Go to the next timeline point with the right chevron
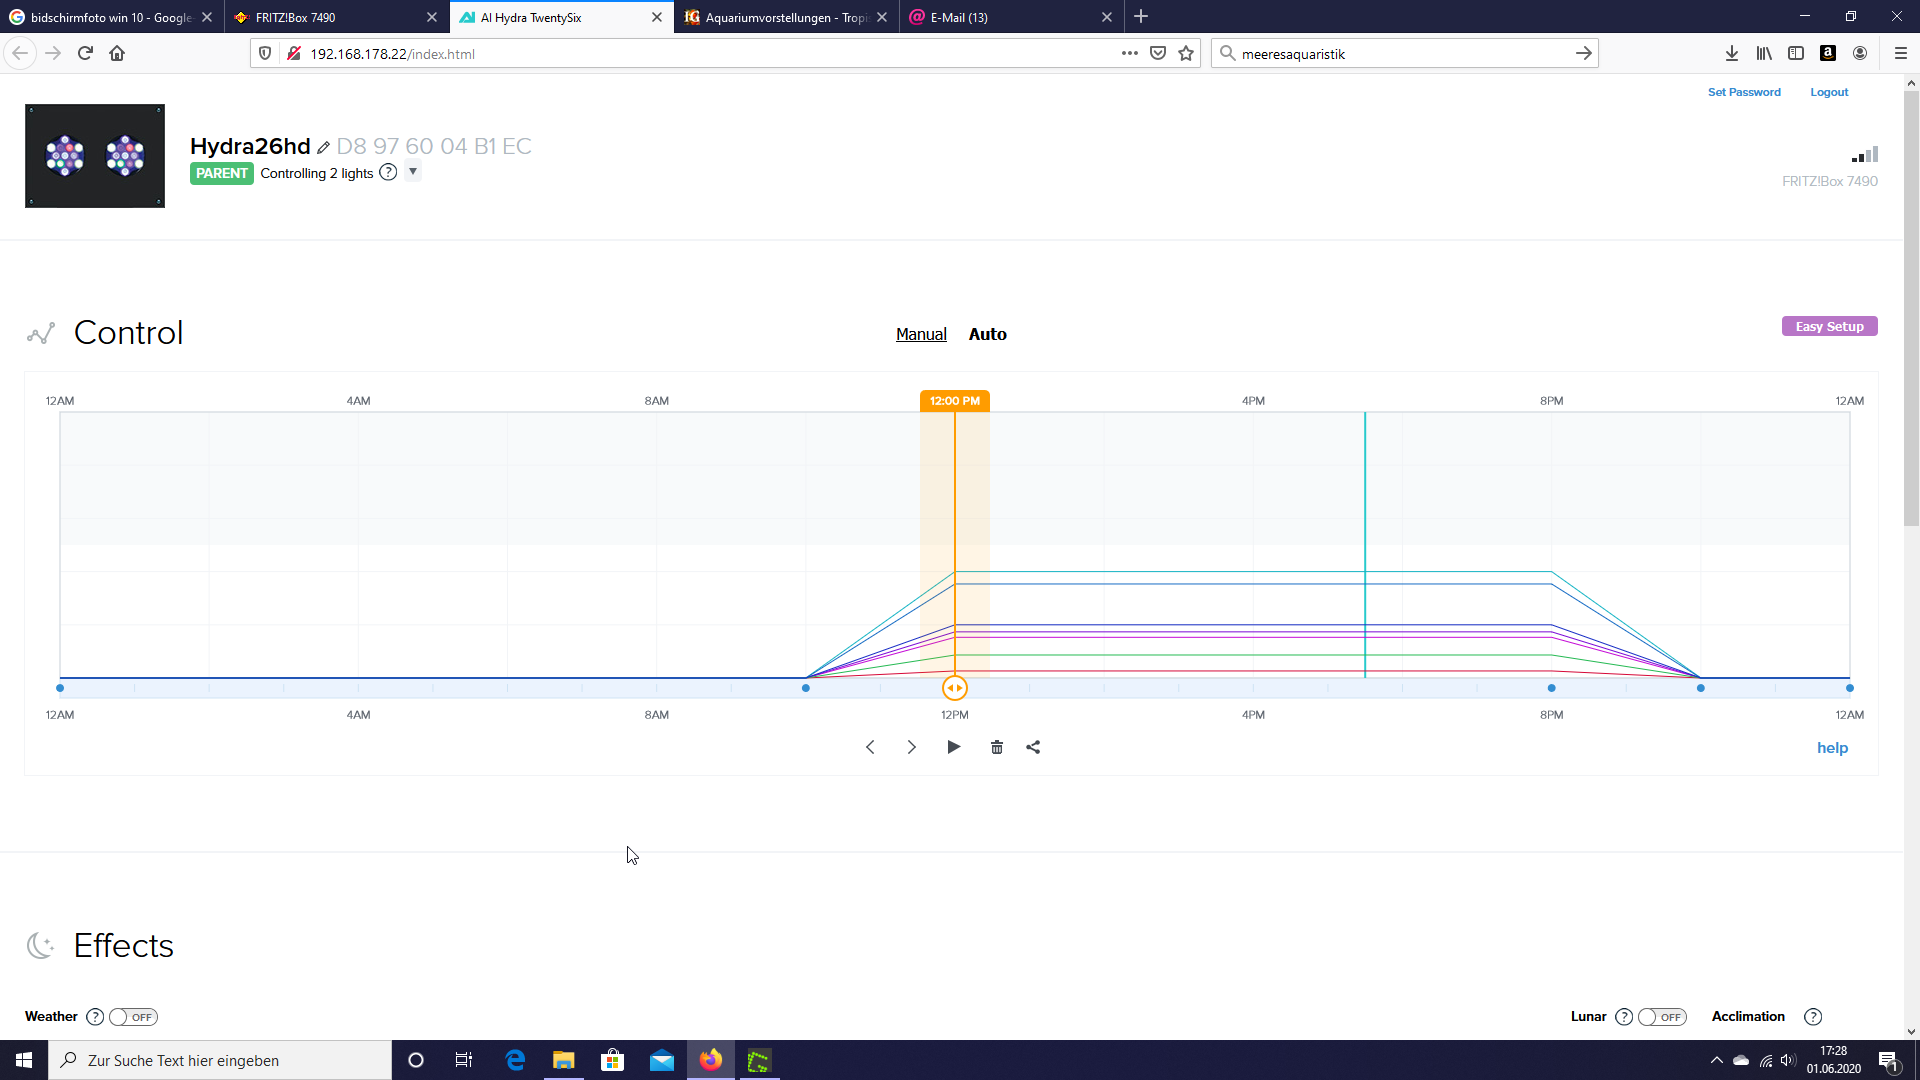This screenshot has height=1080, width=1920. tap(911, 747)
